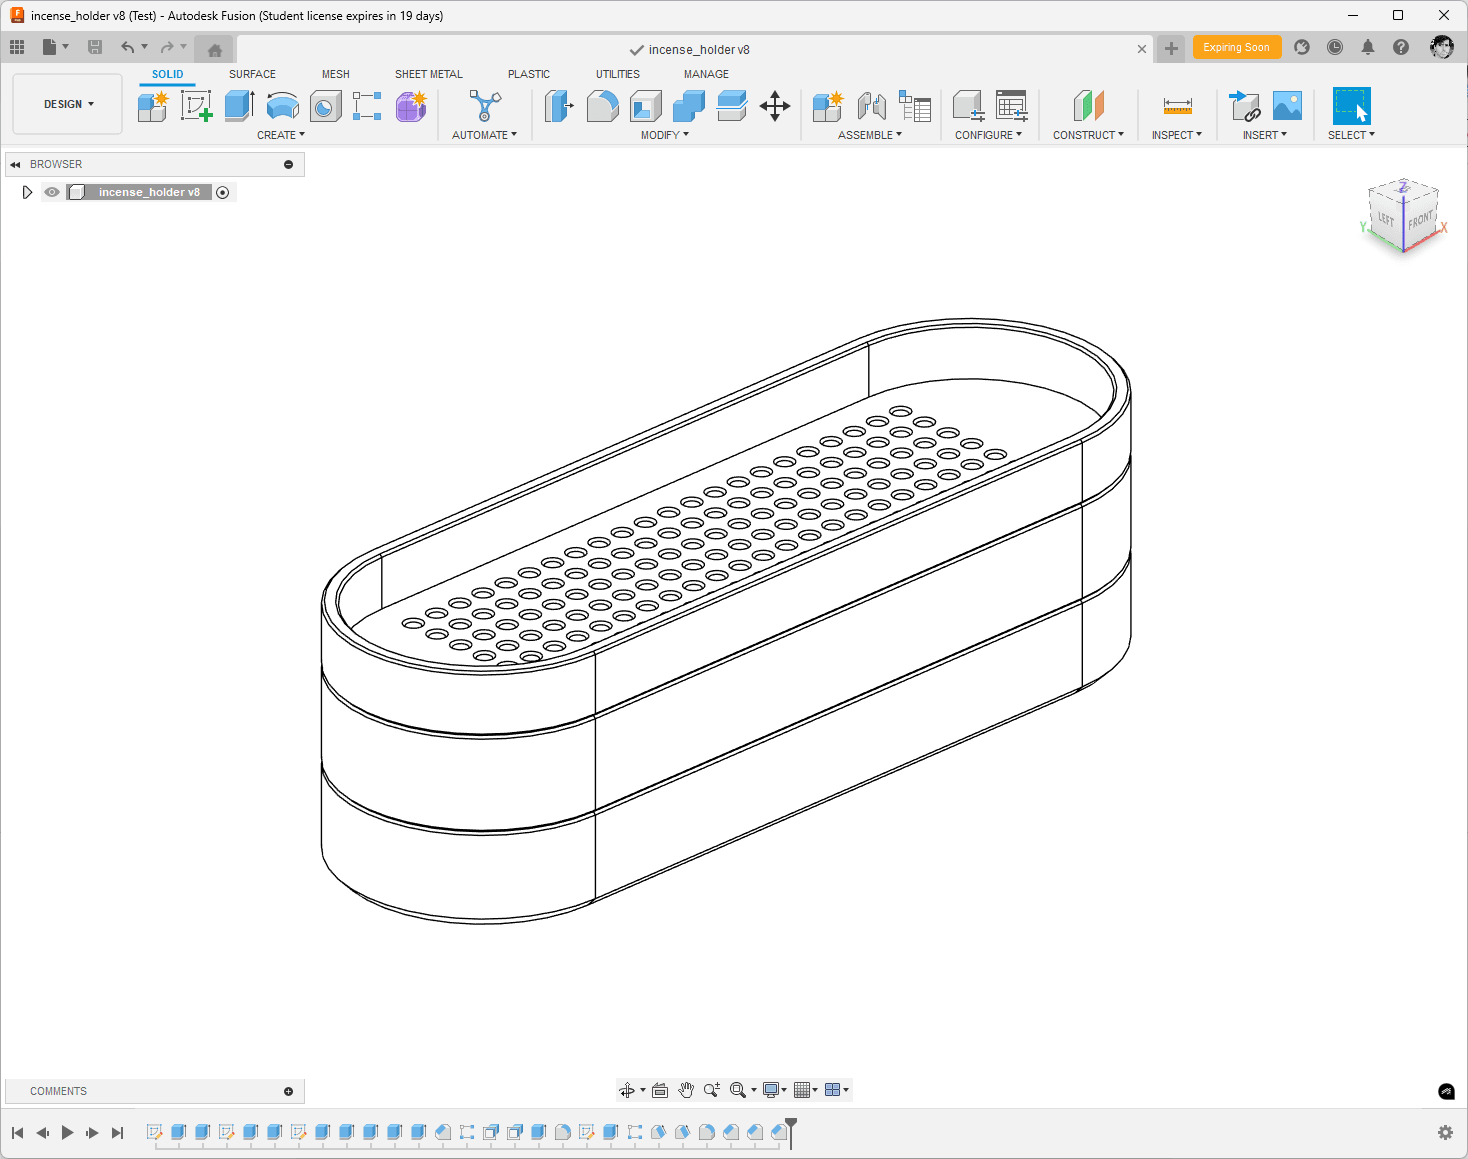Choose the Revolve tool

283,106
